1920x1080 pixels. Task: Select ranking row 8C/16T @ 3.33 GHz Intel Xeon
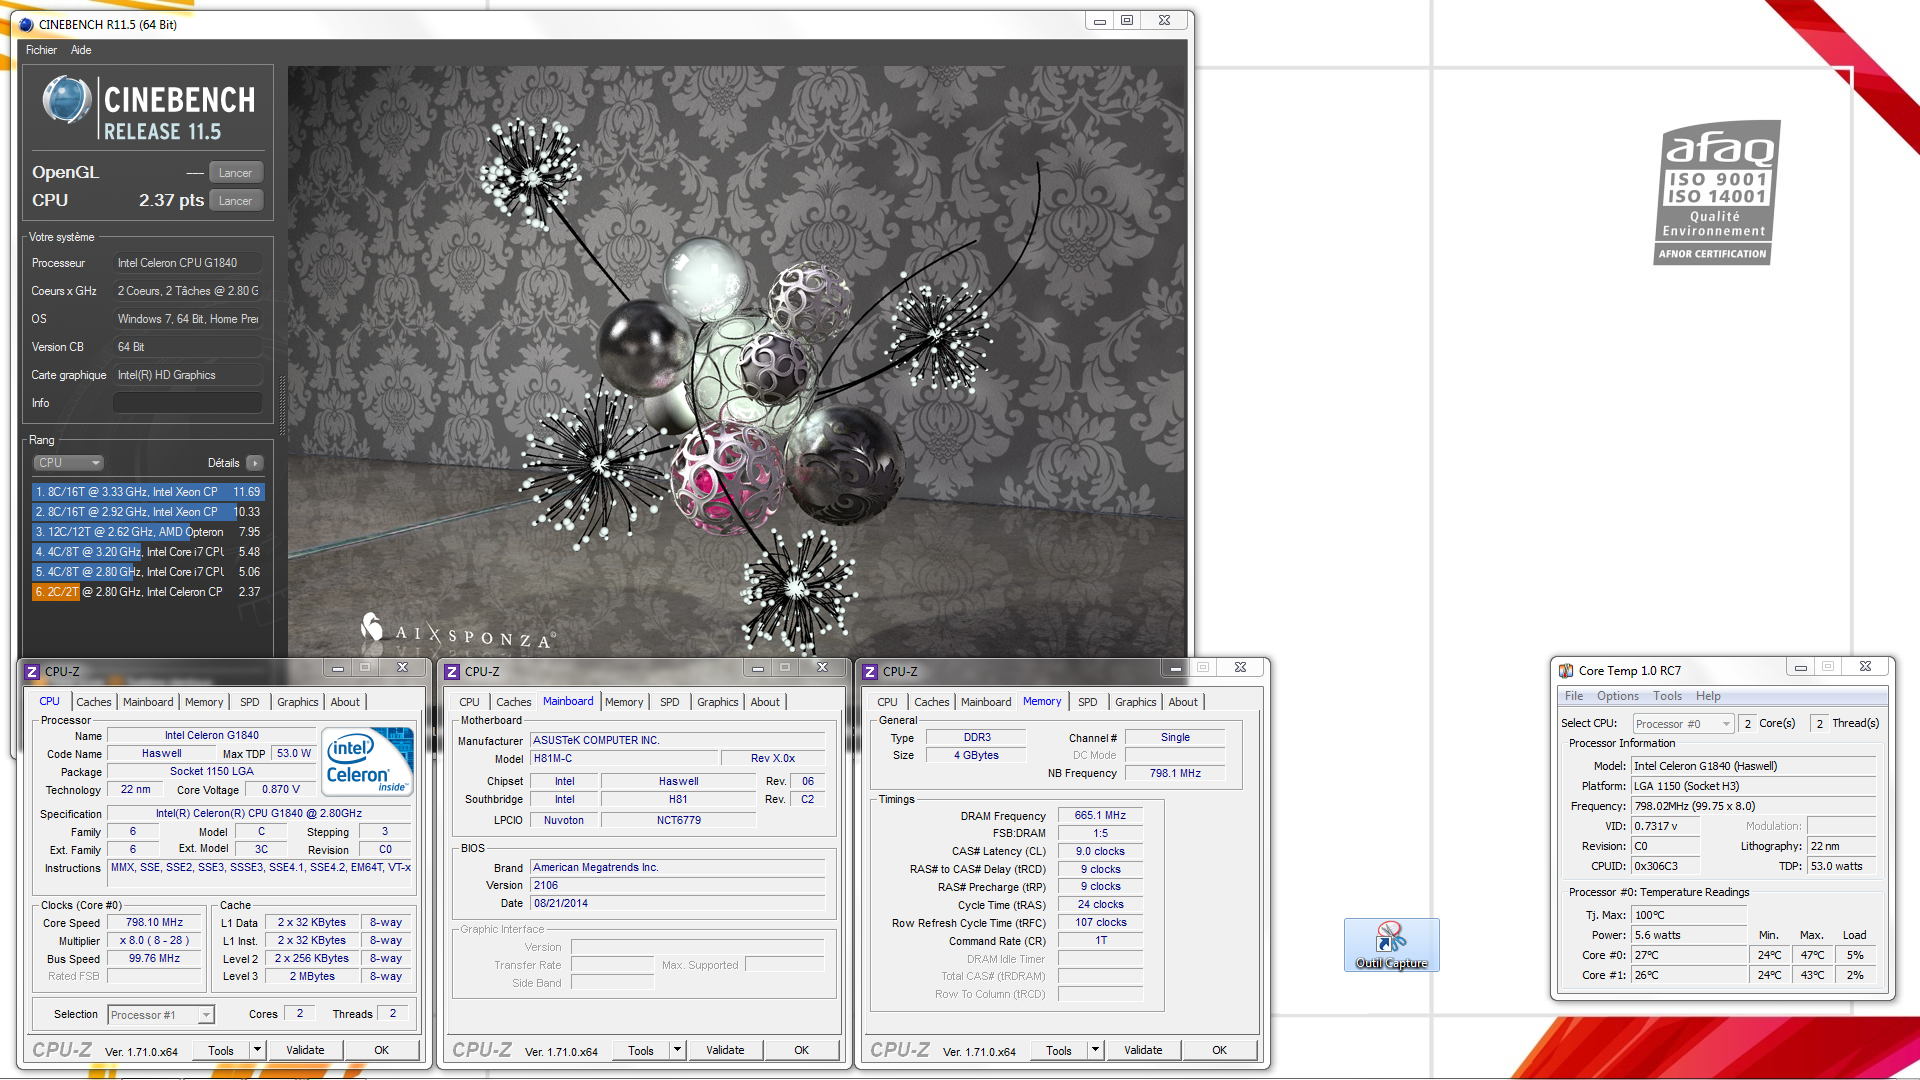coord(148,492)
